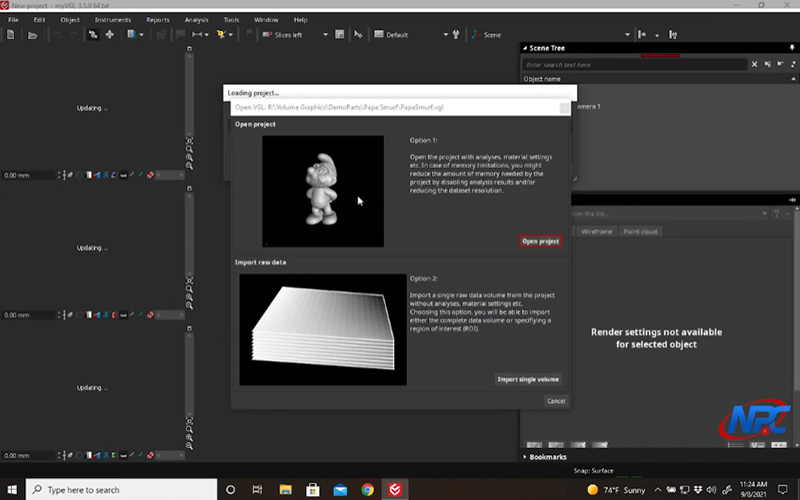Screen dimensions: 800x500
Task: Collapse the Scene Tree panel header
Action: [527, 48]
